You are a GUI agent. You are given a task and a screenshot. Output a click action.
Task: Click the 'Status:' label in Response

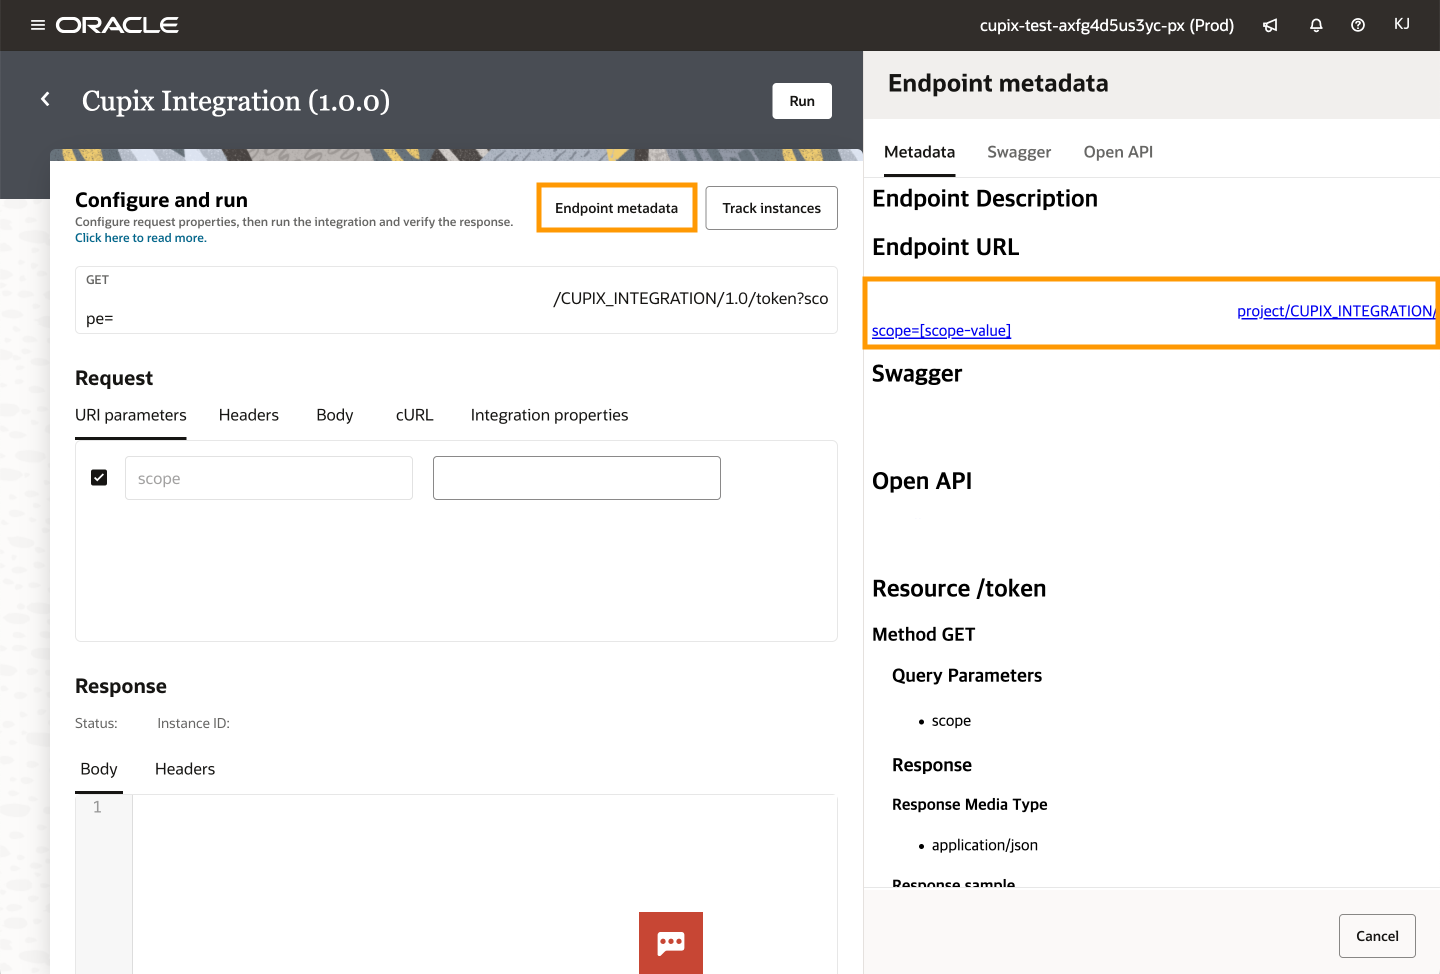[96, 723]
